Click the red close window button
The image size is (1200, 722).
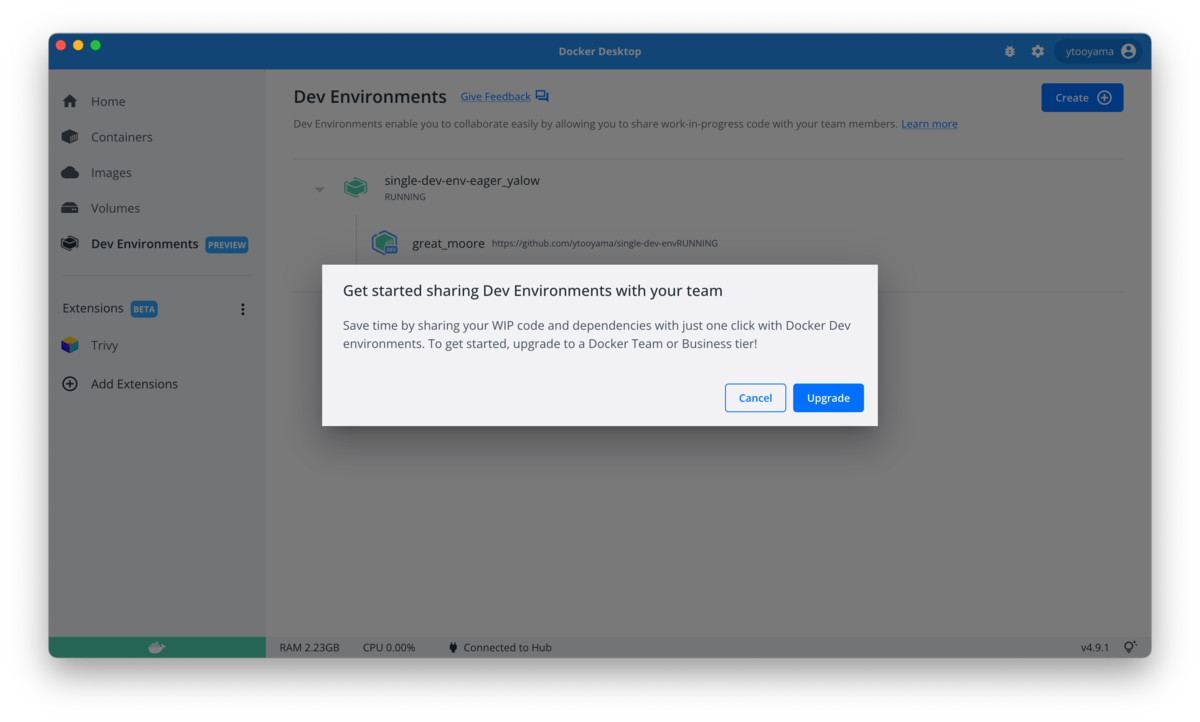61,45
